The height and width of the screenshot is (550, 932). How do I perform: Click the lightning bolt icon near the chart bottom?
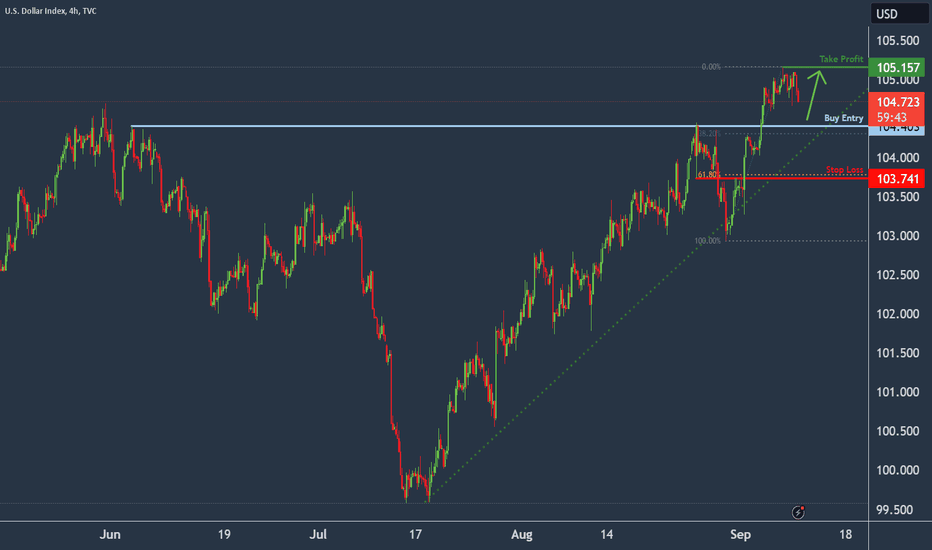click(798, 512)
